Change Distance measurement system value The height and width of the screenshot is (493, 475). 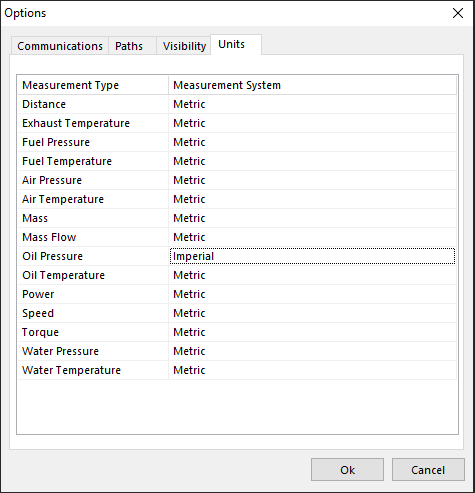[x=312, y=104]
